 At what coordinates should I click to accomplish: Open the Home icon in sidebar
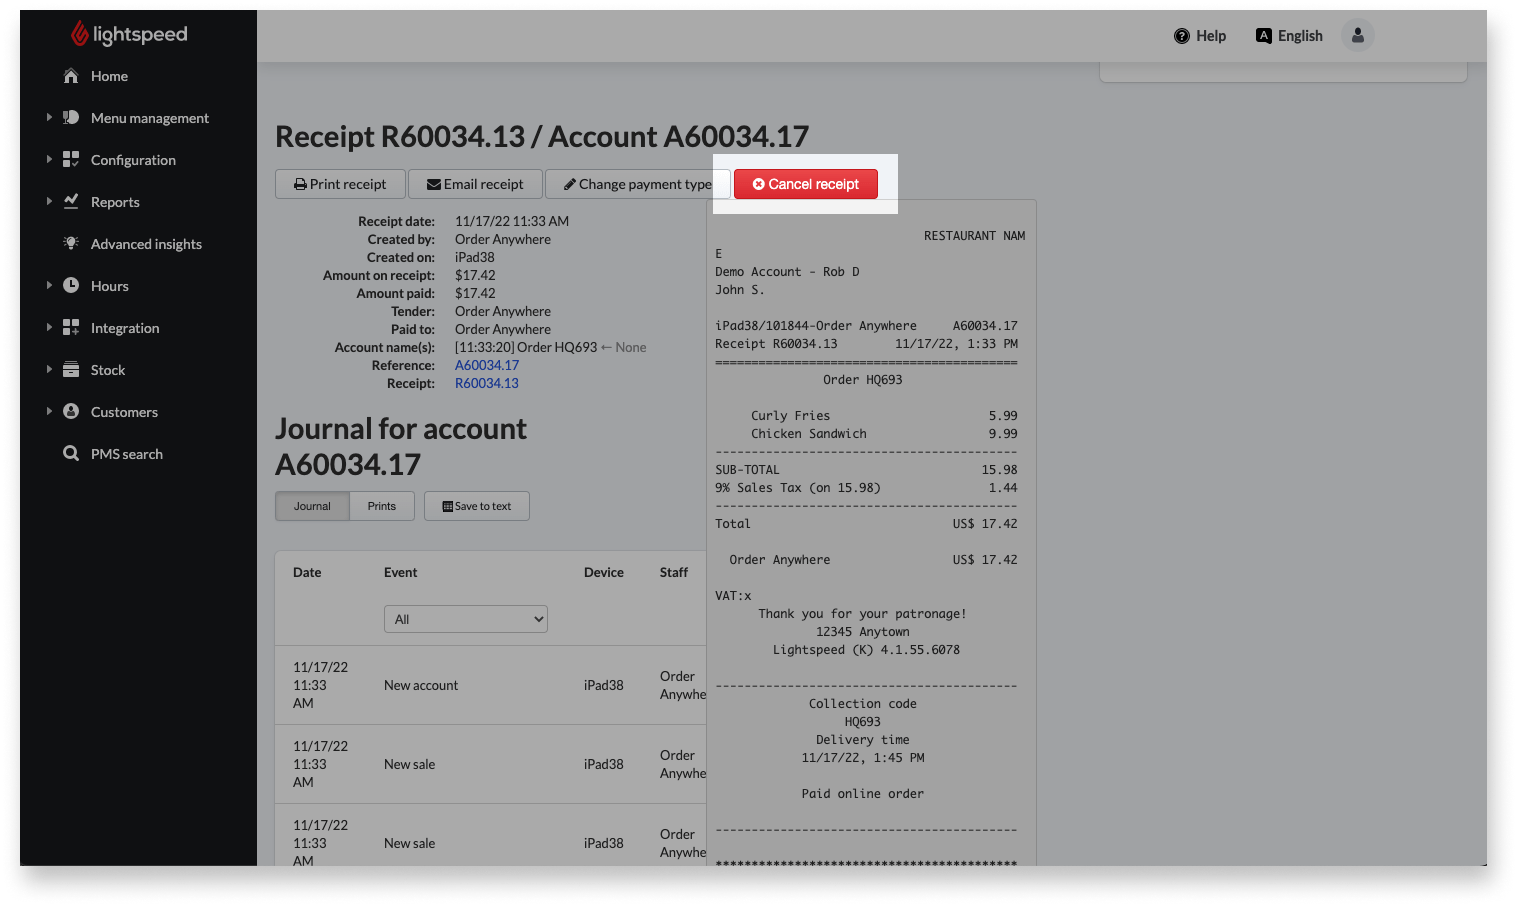pos(71,76)
